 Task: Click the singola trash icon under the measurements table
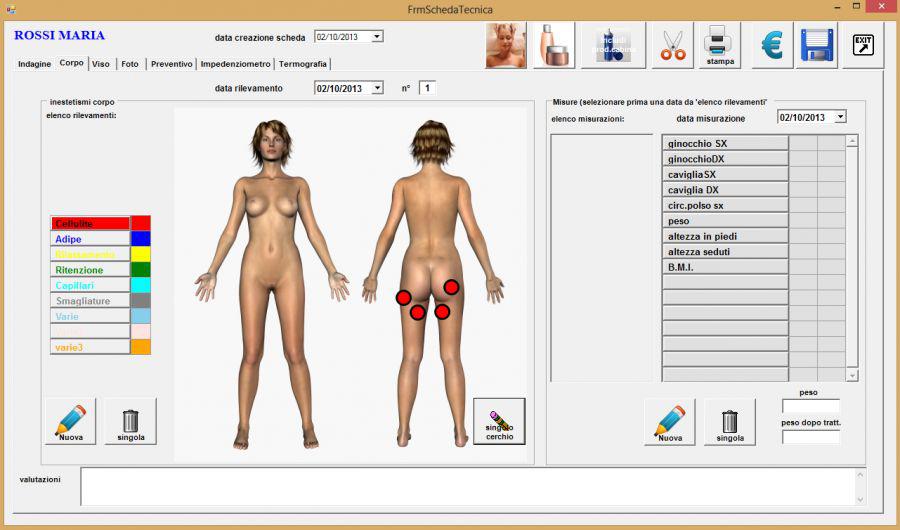click(730, 421)
